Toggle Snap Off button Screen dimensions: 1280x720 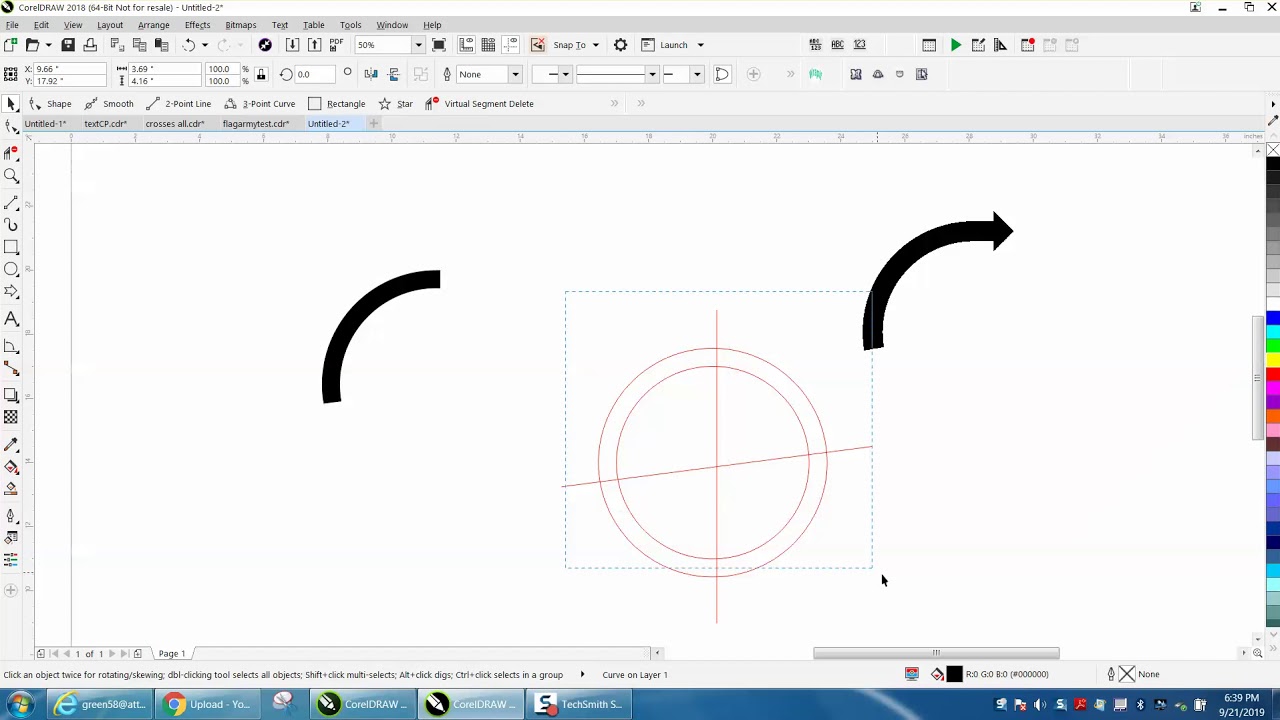tap(538, 45)
